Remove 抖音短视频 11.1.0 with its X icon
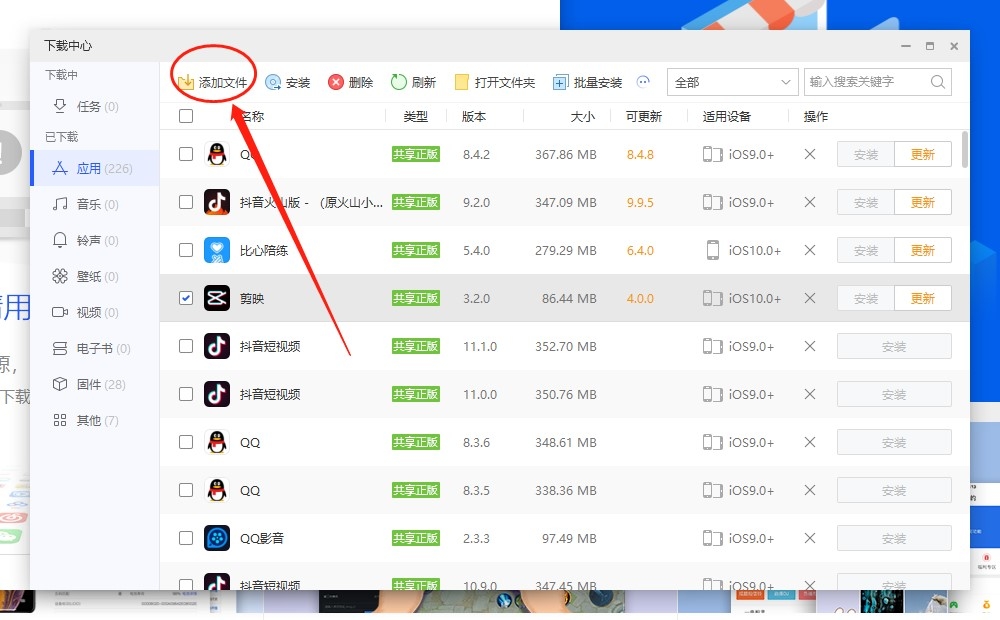Screen dimensions: 1000x620 (x=810, y=346)
